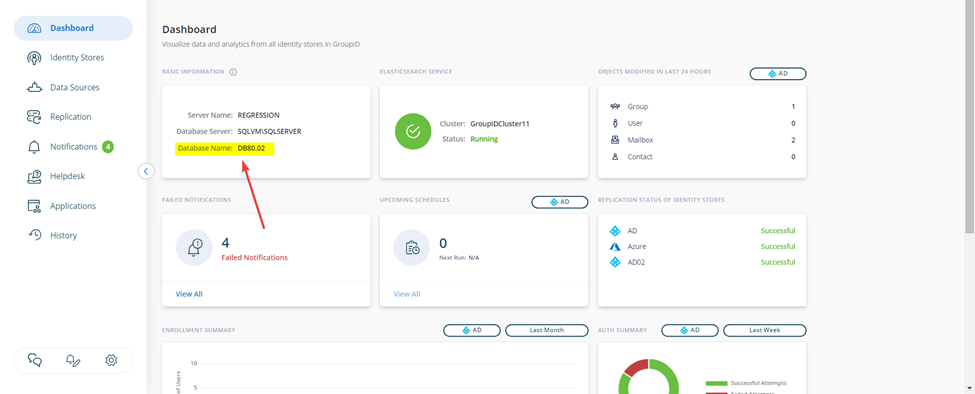The image size is (975, 394).
Task: Click the bell with pencil icon
Action: tap(73, 360)
